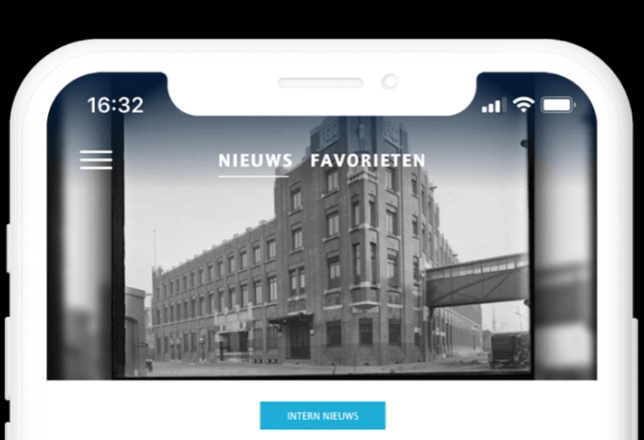This screenshot has width=644, height=440.
Task: Tap the cellular signal bars icon
Action: click(x=492, y=106)
